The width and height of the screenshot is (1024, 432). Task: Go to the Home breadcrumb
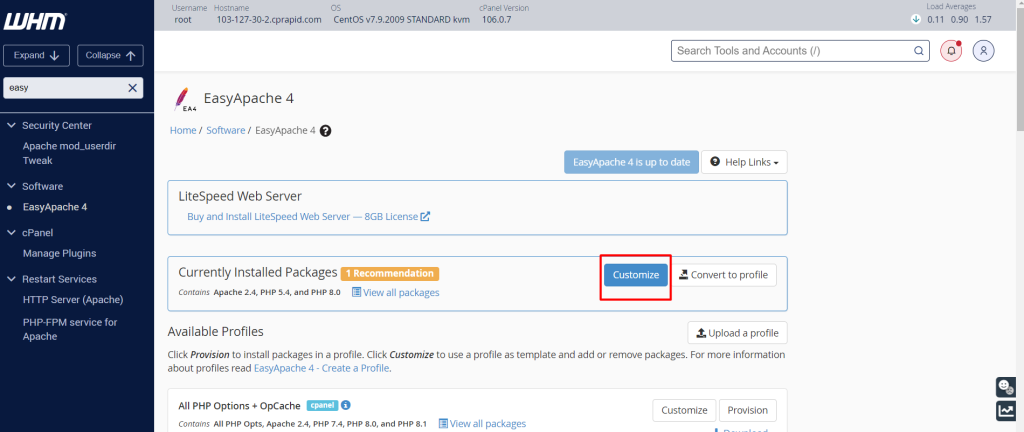pos(183,131)
